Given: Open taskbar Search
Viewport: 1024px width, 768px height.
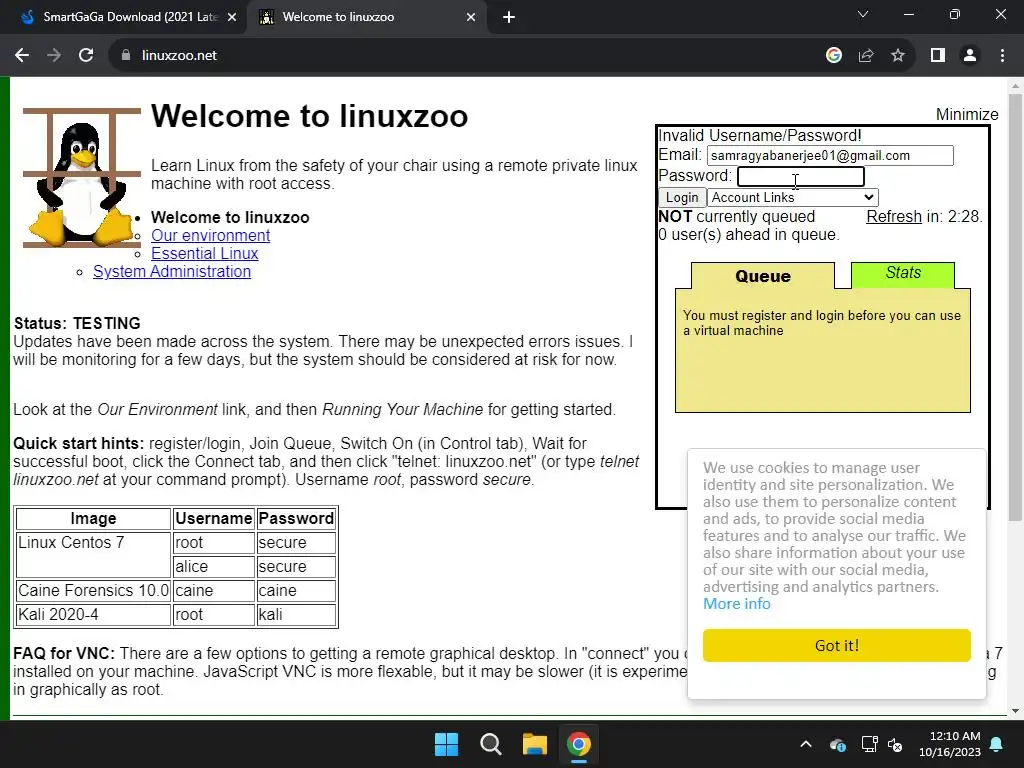Looking at the screenshot, I should [490, 744].
